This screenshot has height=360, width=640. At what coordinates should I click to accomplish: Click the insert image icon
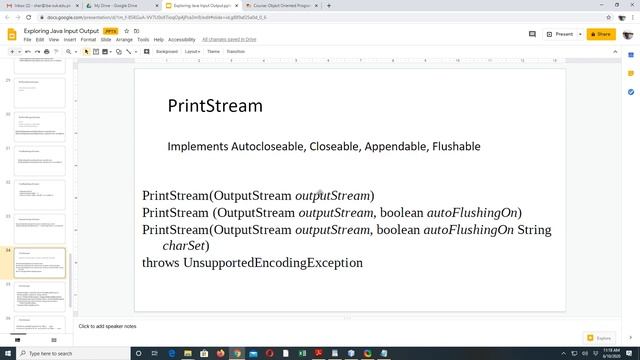click(105, 52)
